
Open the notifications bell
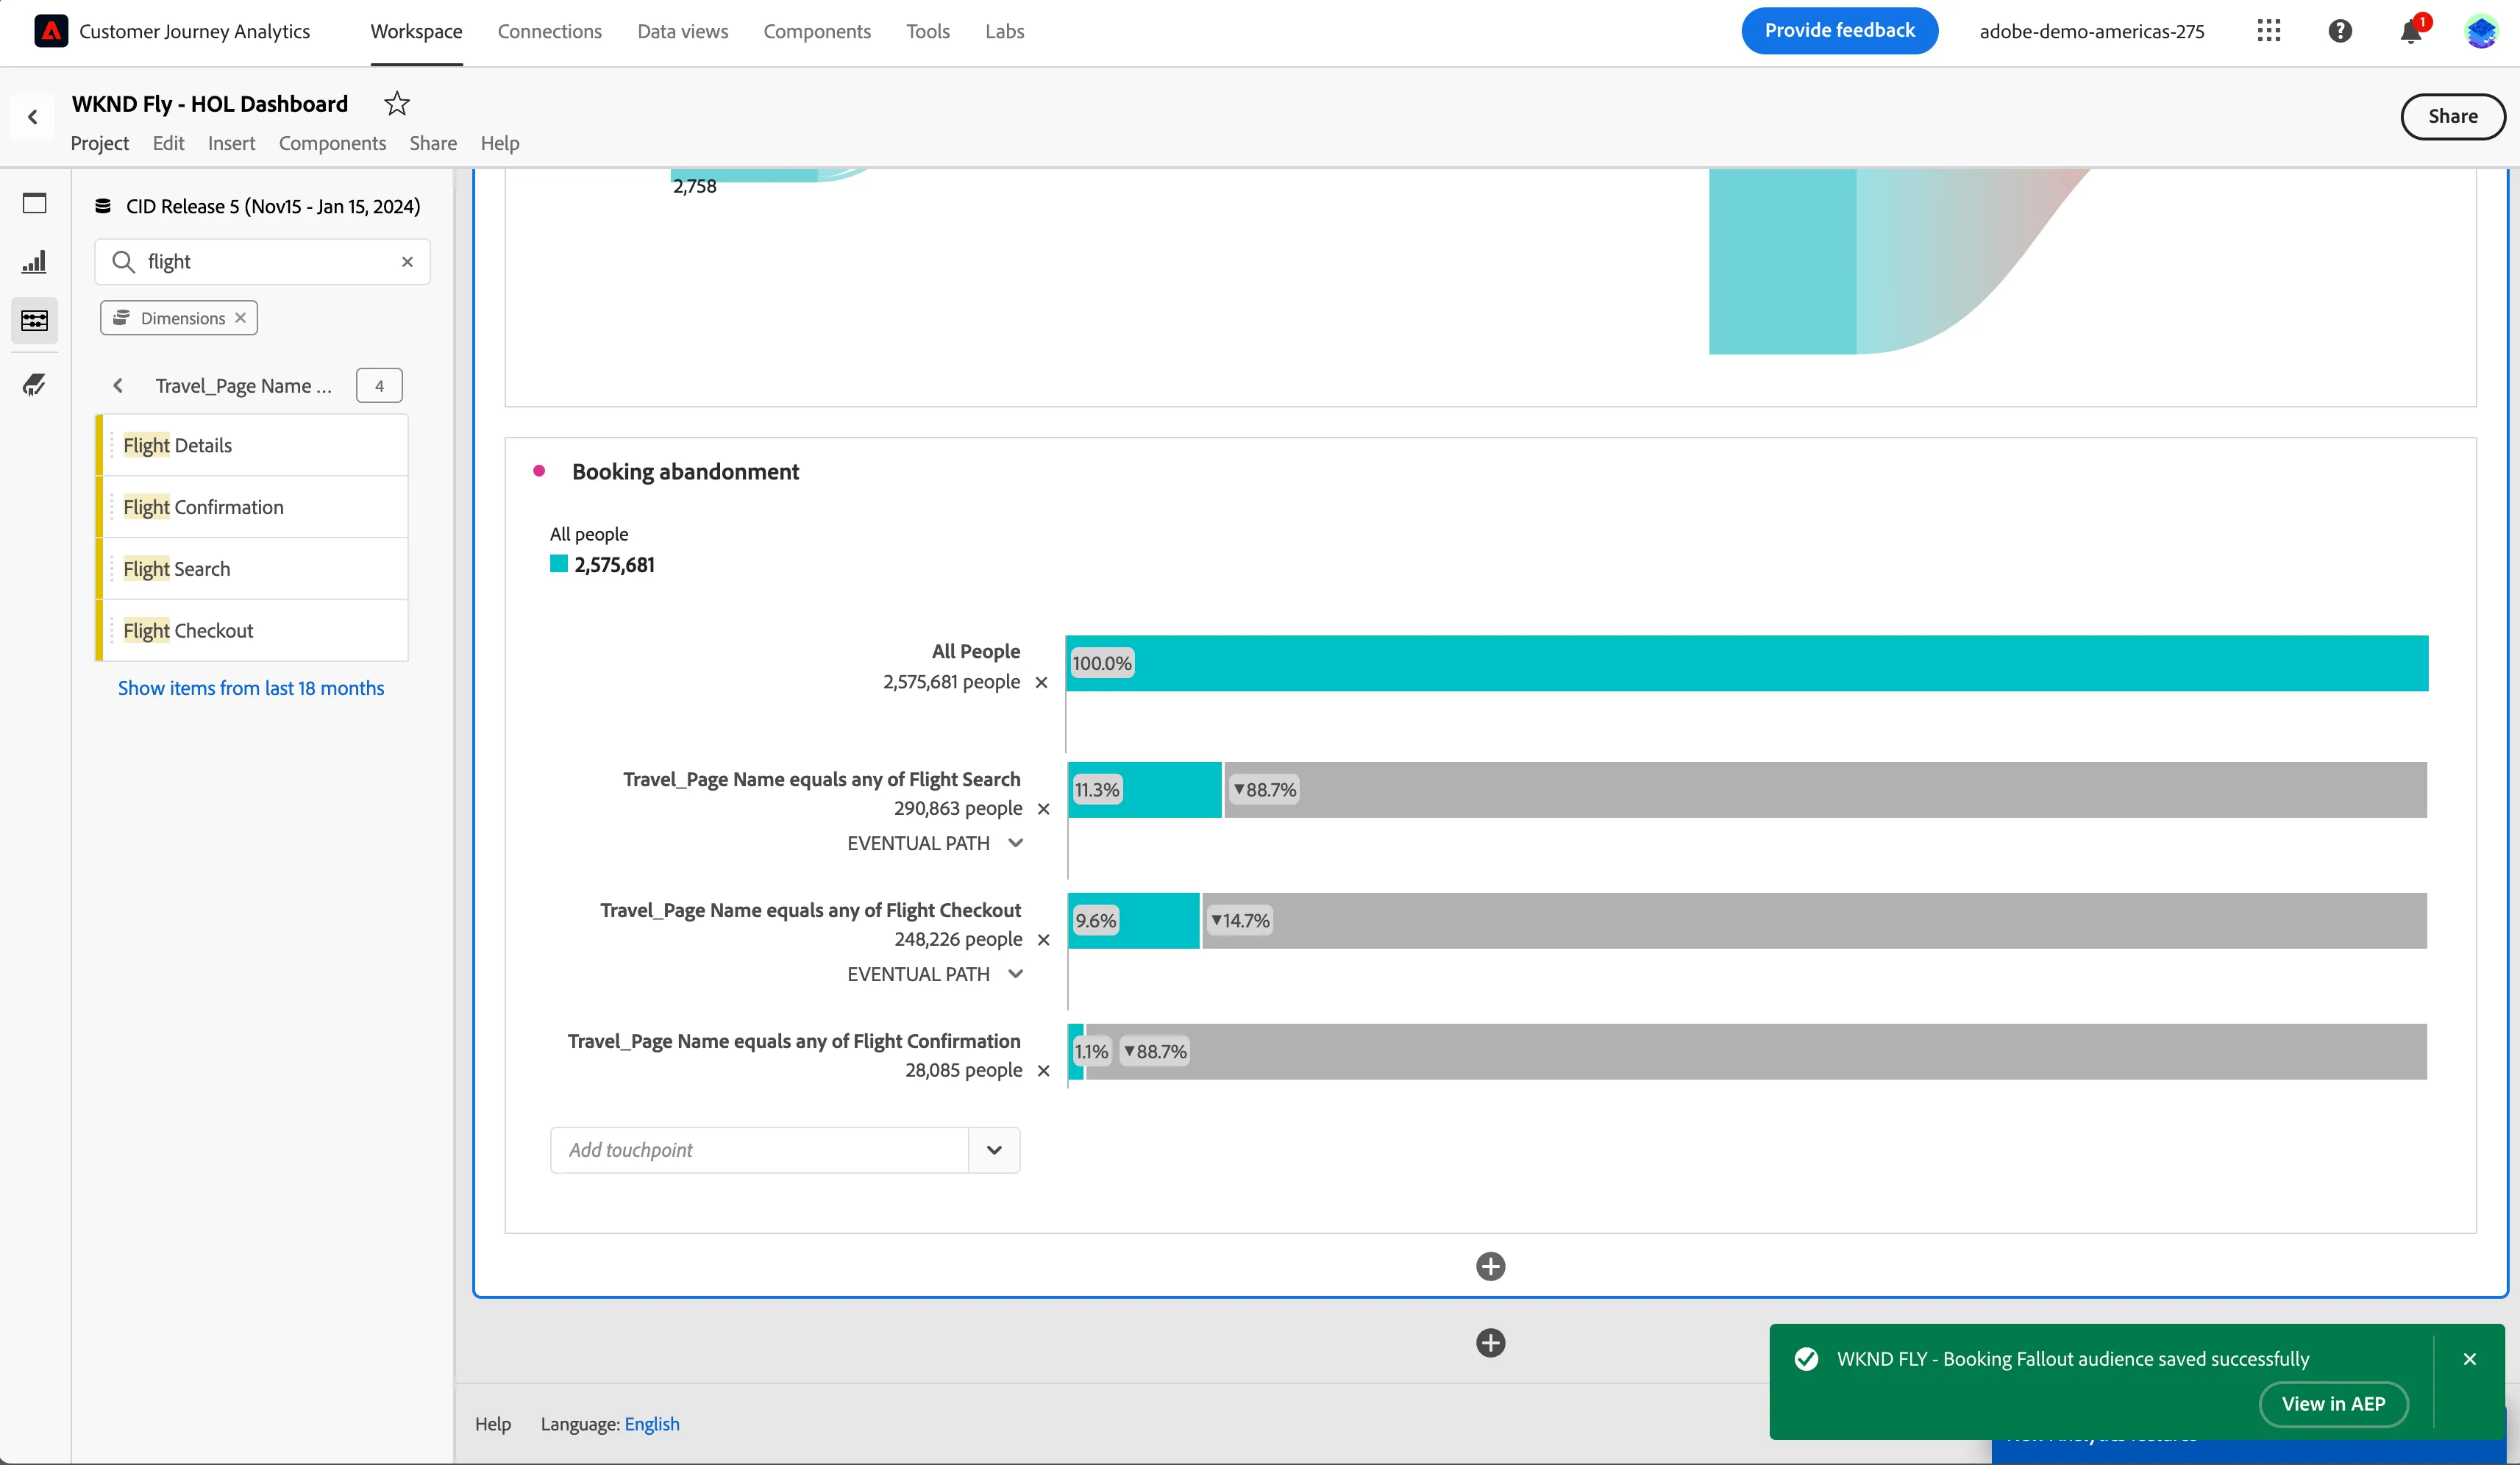(2411, 31)
